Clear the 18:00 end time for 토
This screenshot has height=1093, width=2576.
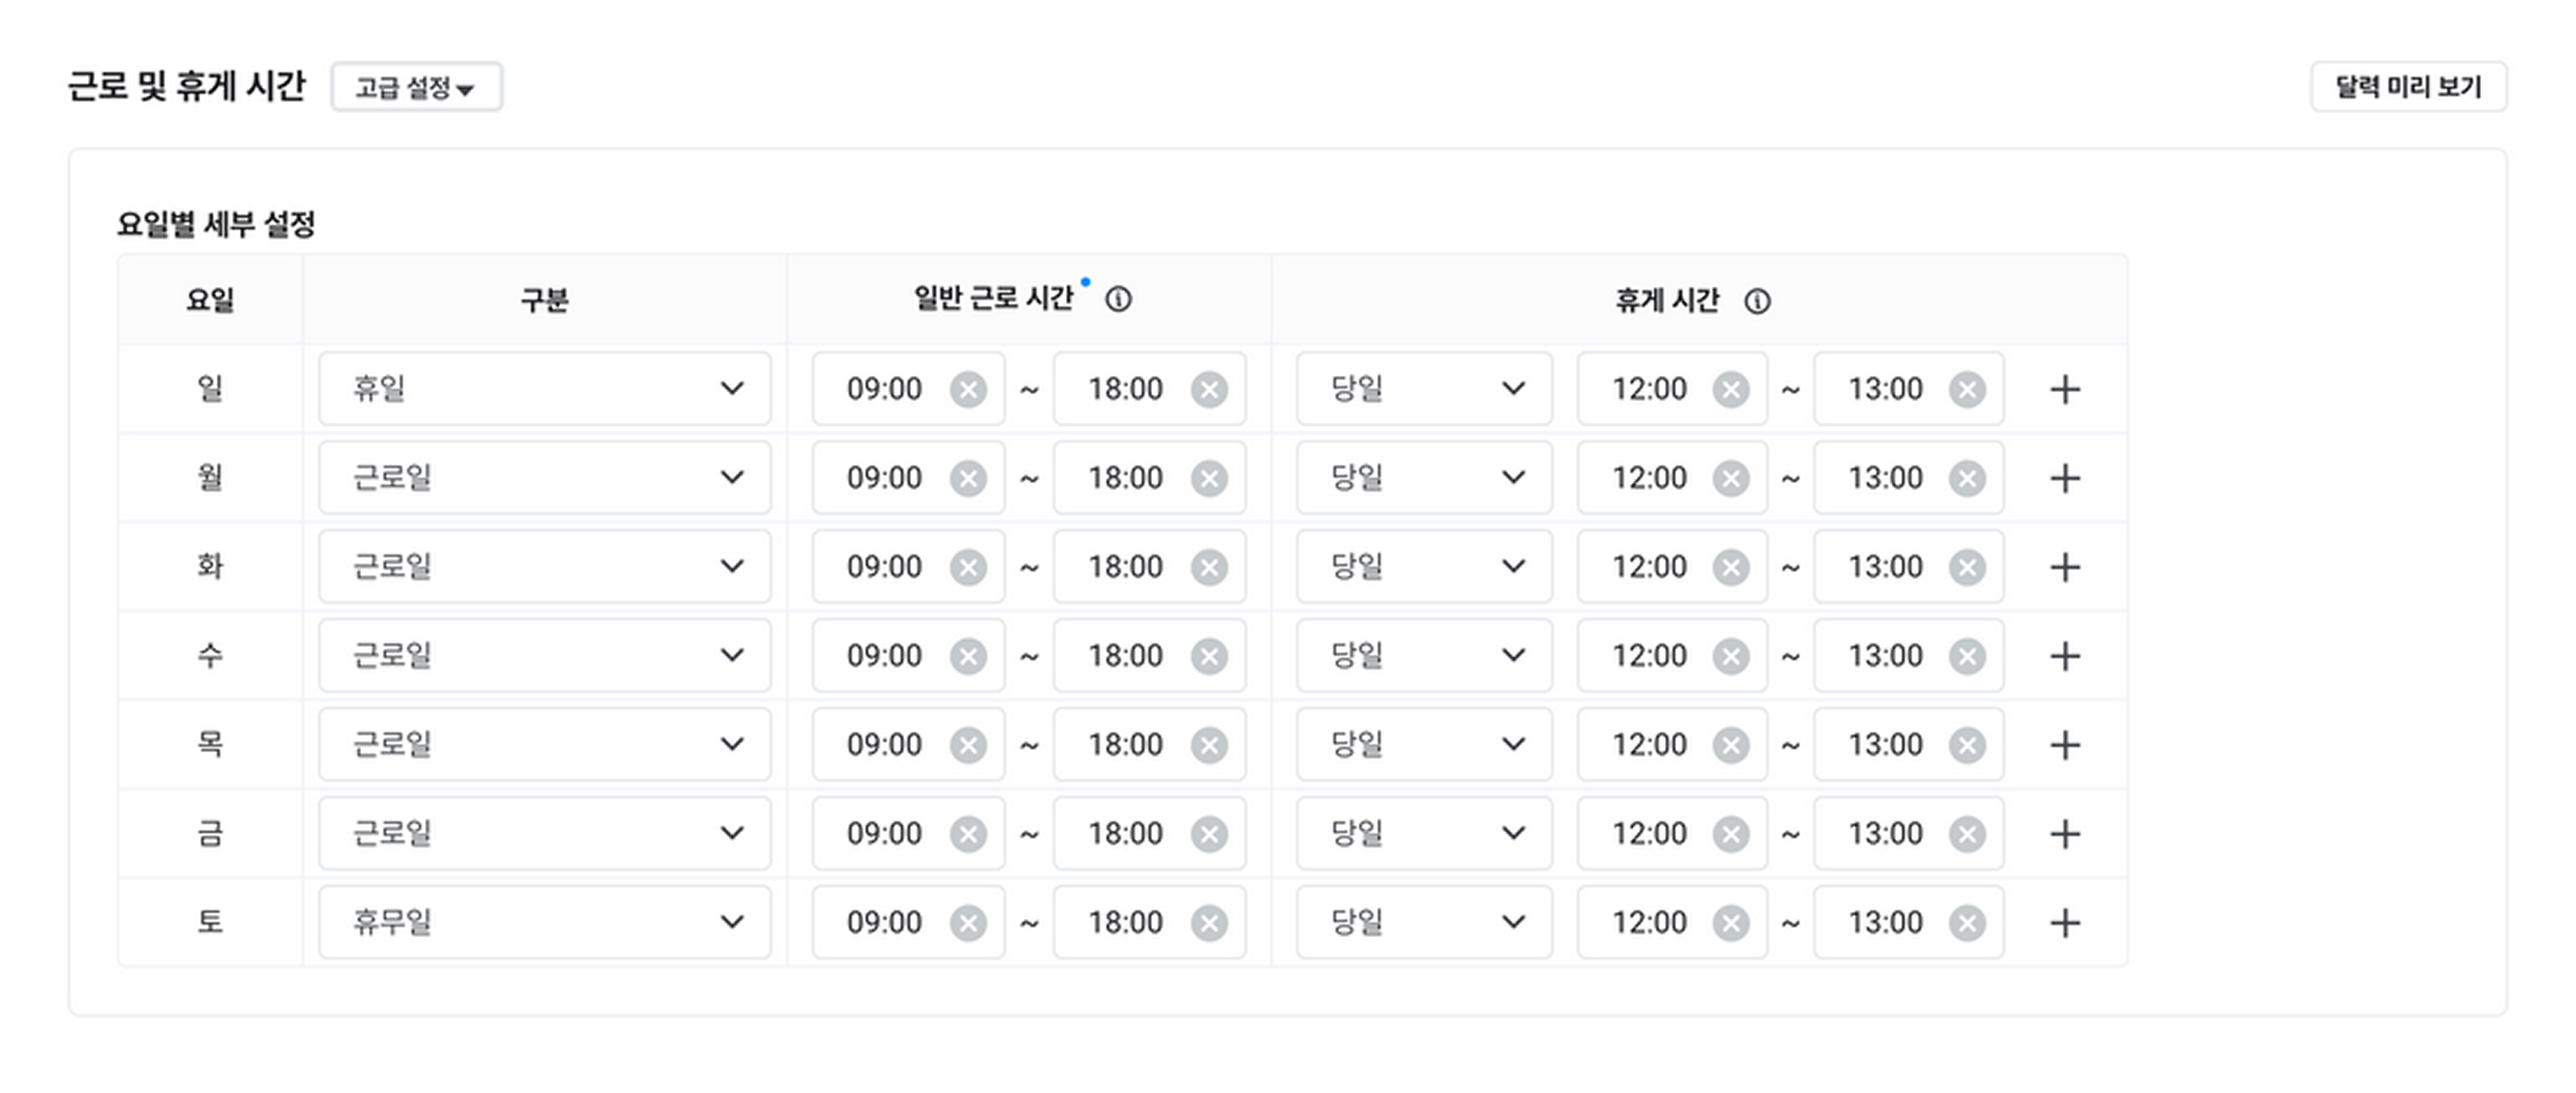click(x=1209, y=923)
